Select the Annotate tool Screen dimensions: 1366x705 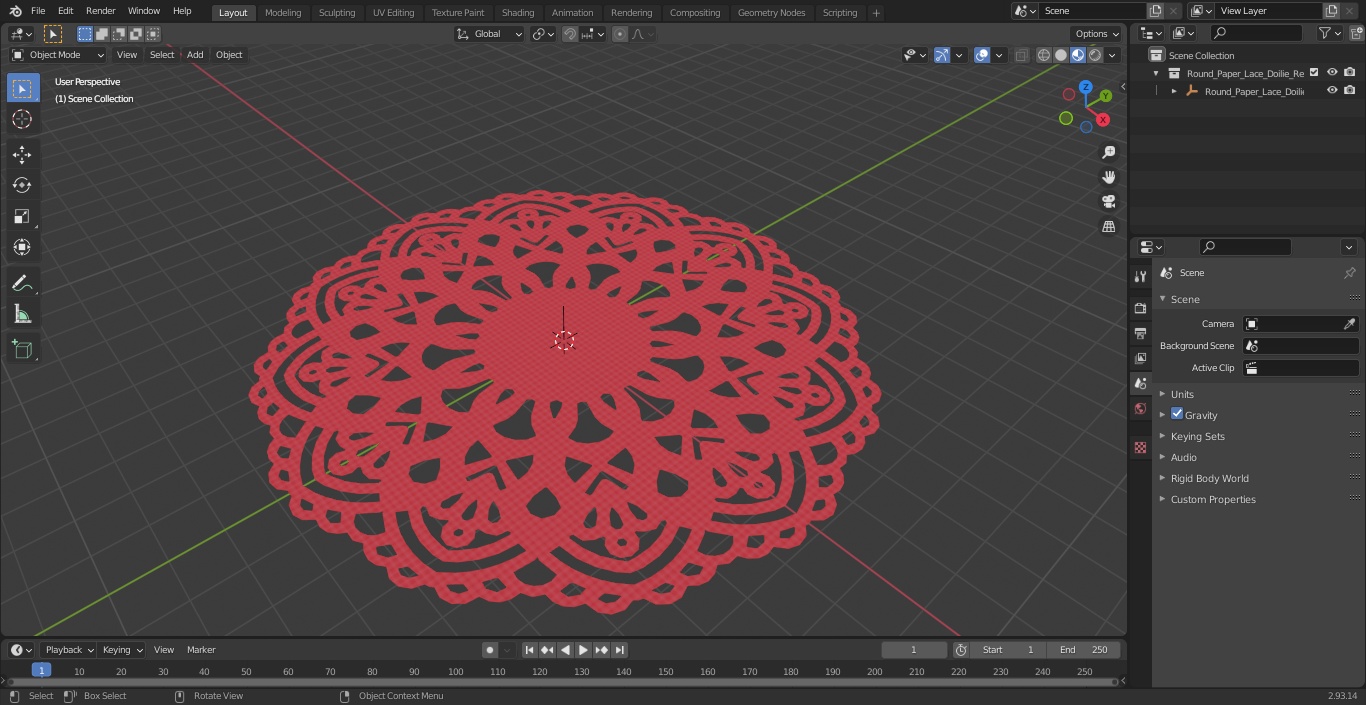pos(22,283)
